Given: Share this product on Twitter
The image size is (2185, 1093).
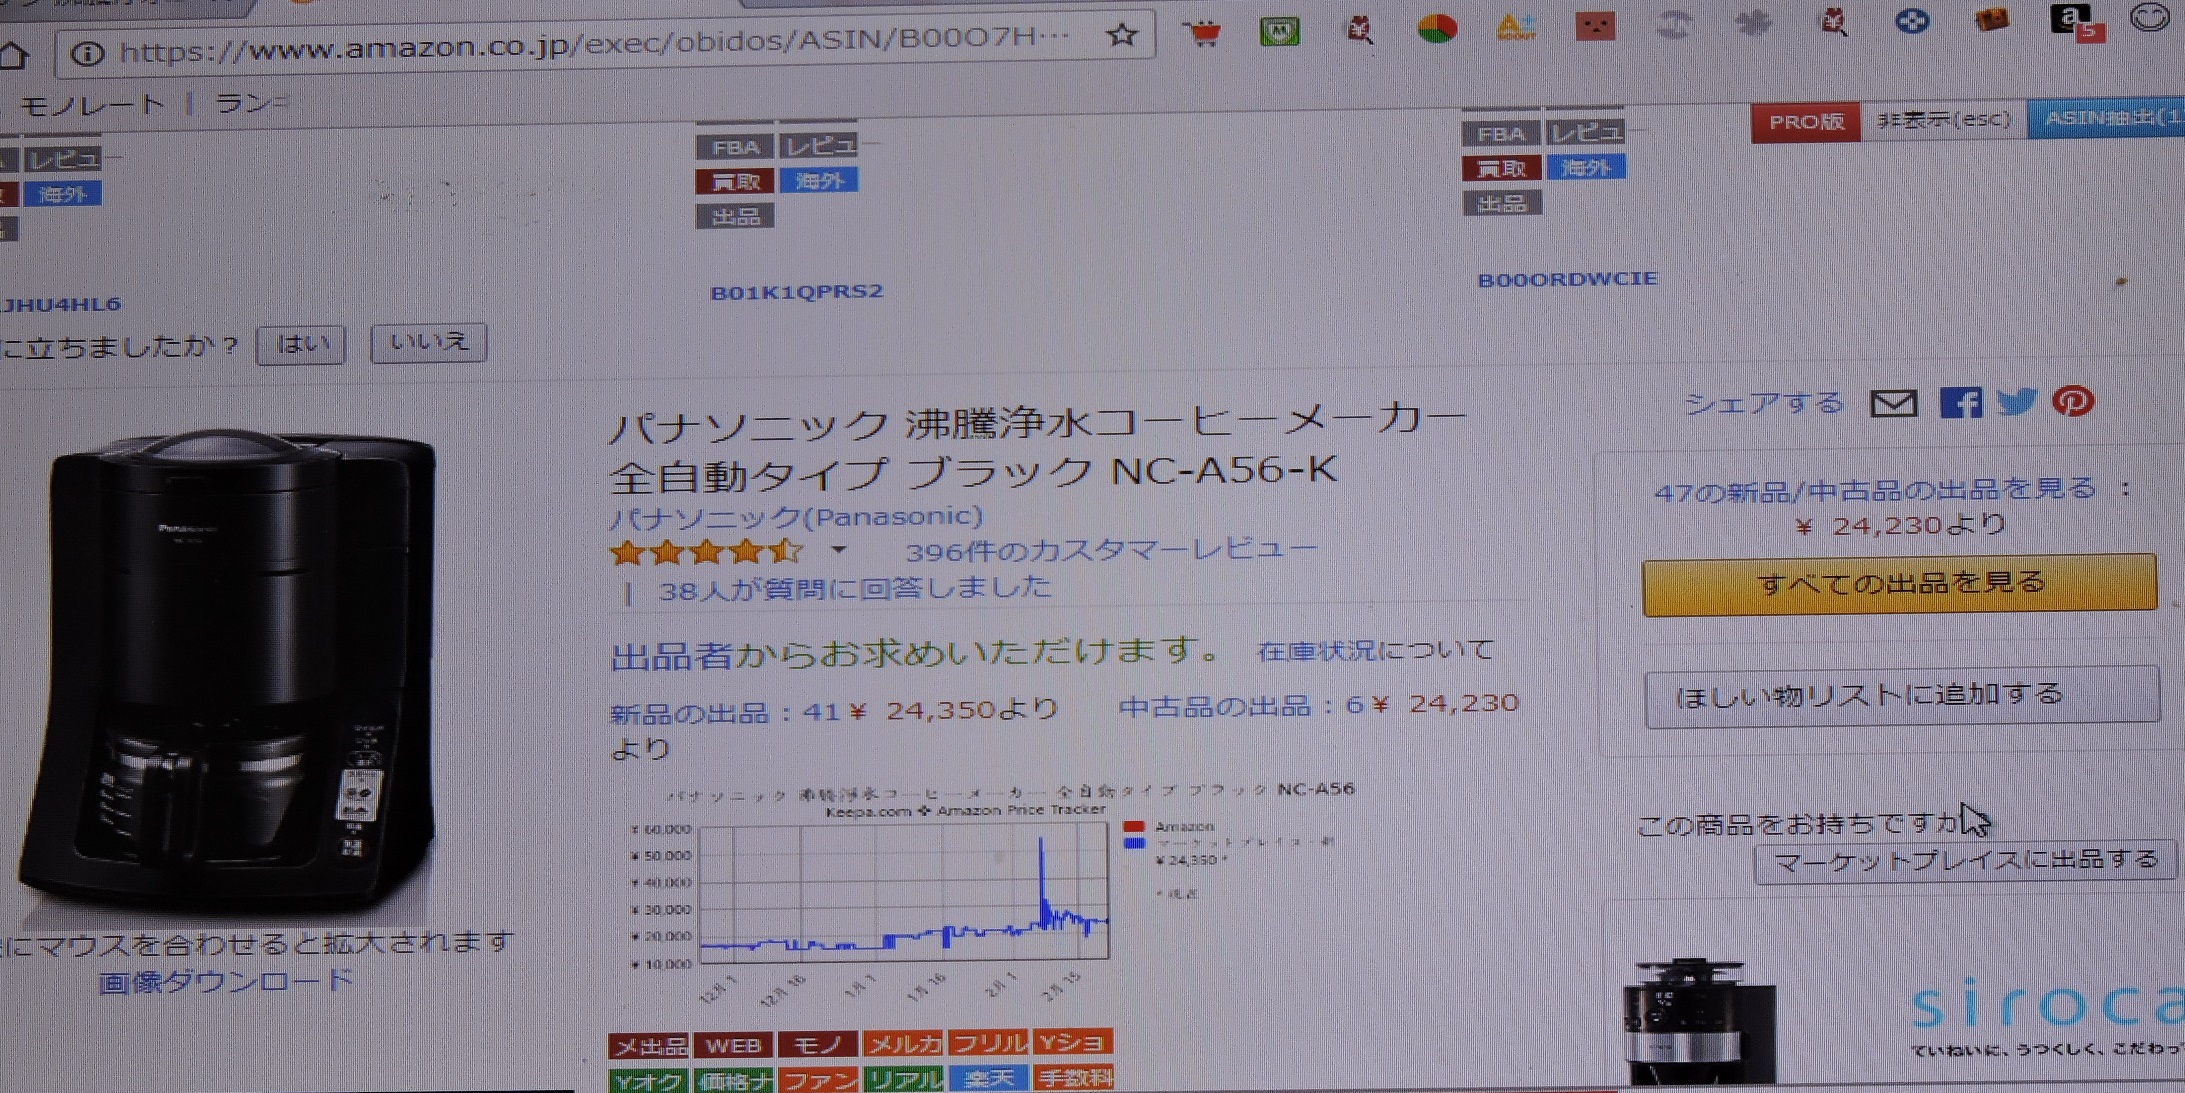Looking at the screenshot, I should (2016, 401).
